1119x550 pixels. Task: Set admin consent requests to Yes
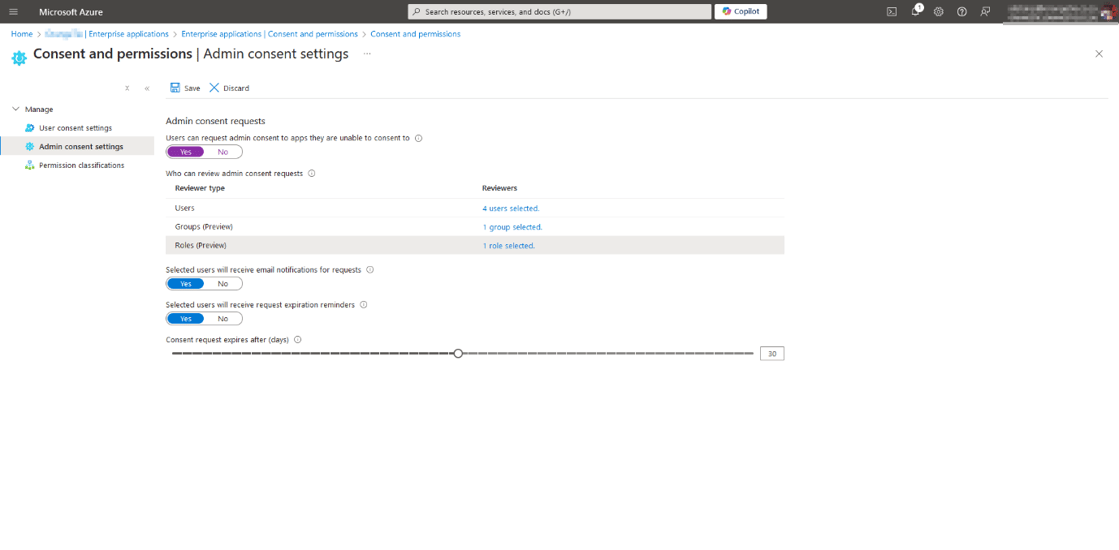tap(186, 151)
